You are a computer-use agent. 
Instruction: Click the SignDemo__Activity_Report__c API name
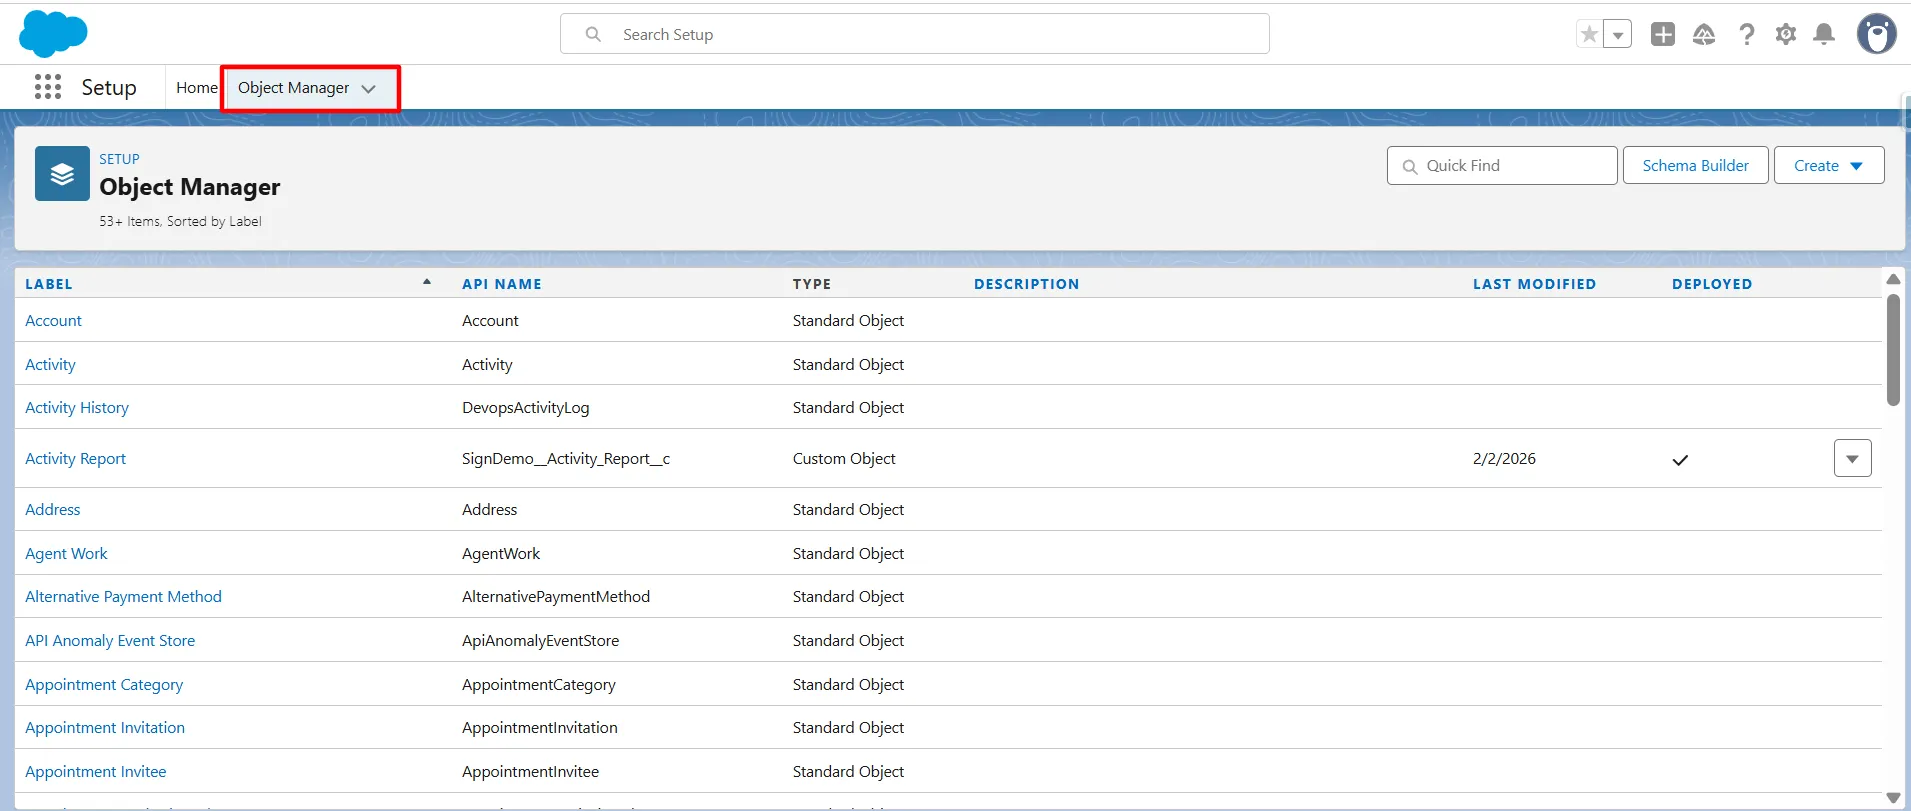click(x=566, y=459)
